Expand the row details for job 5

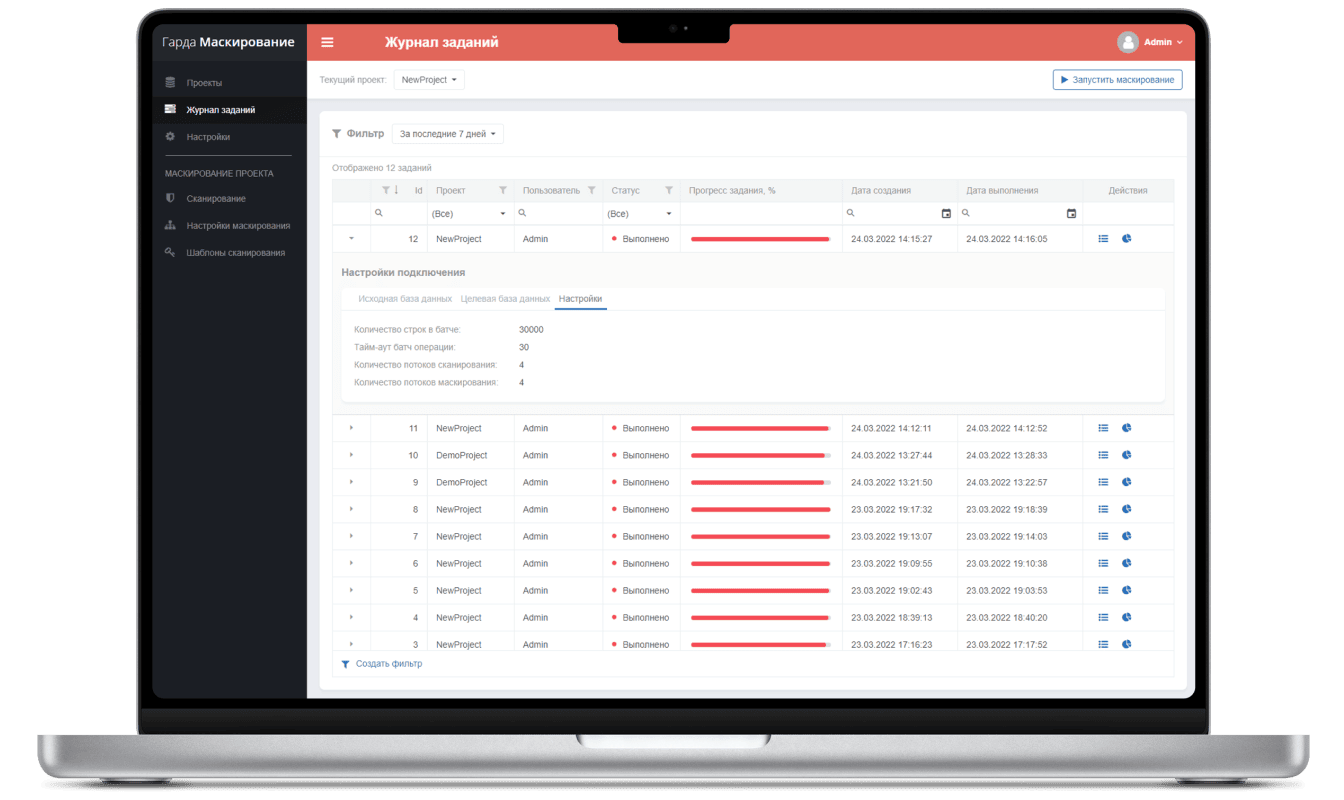tap(351, 590)
